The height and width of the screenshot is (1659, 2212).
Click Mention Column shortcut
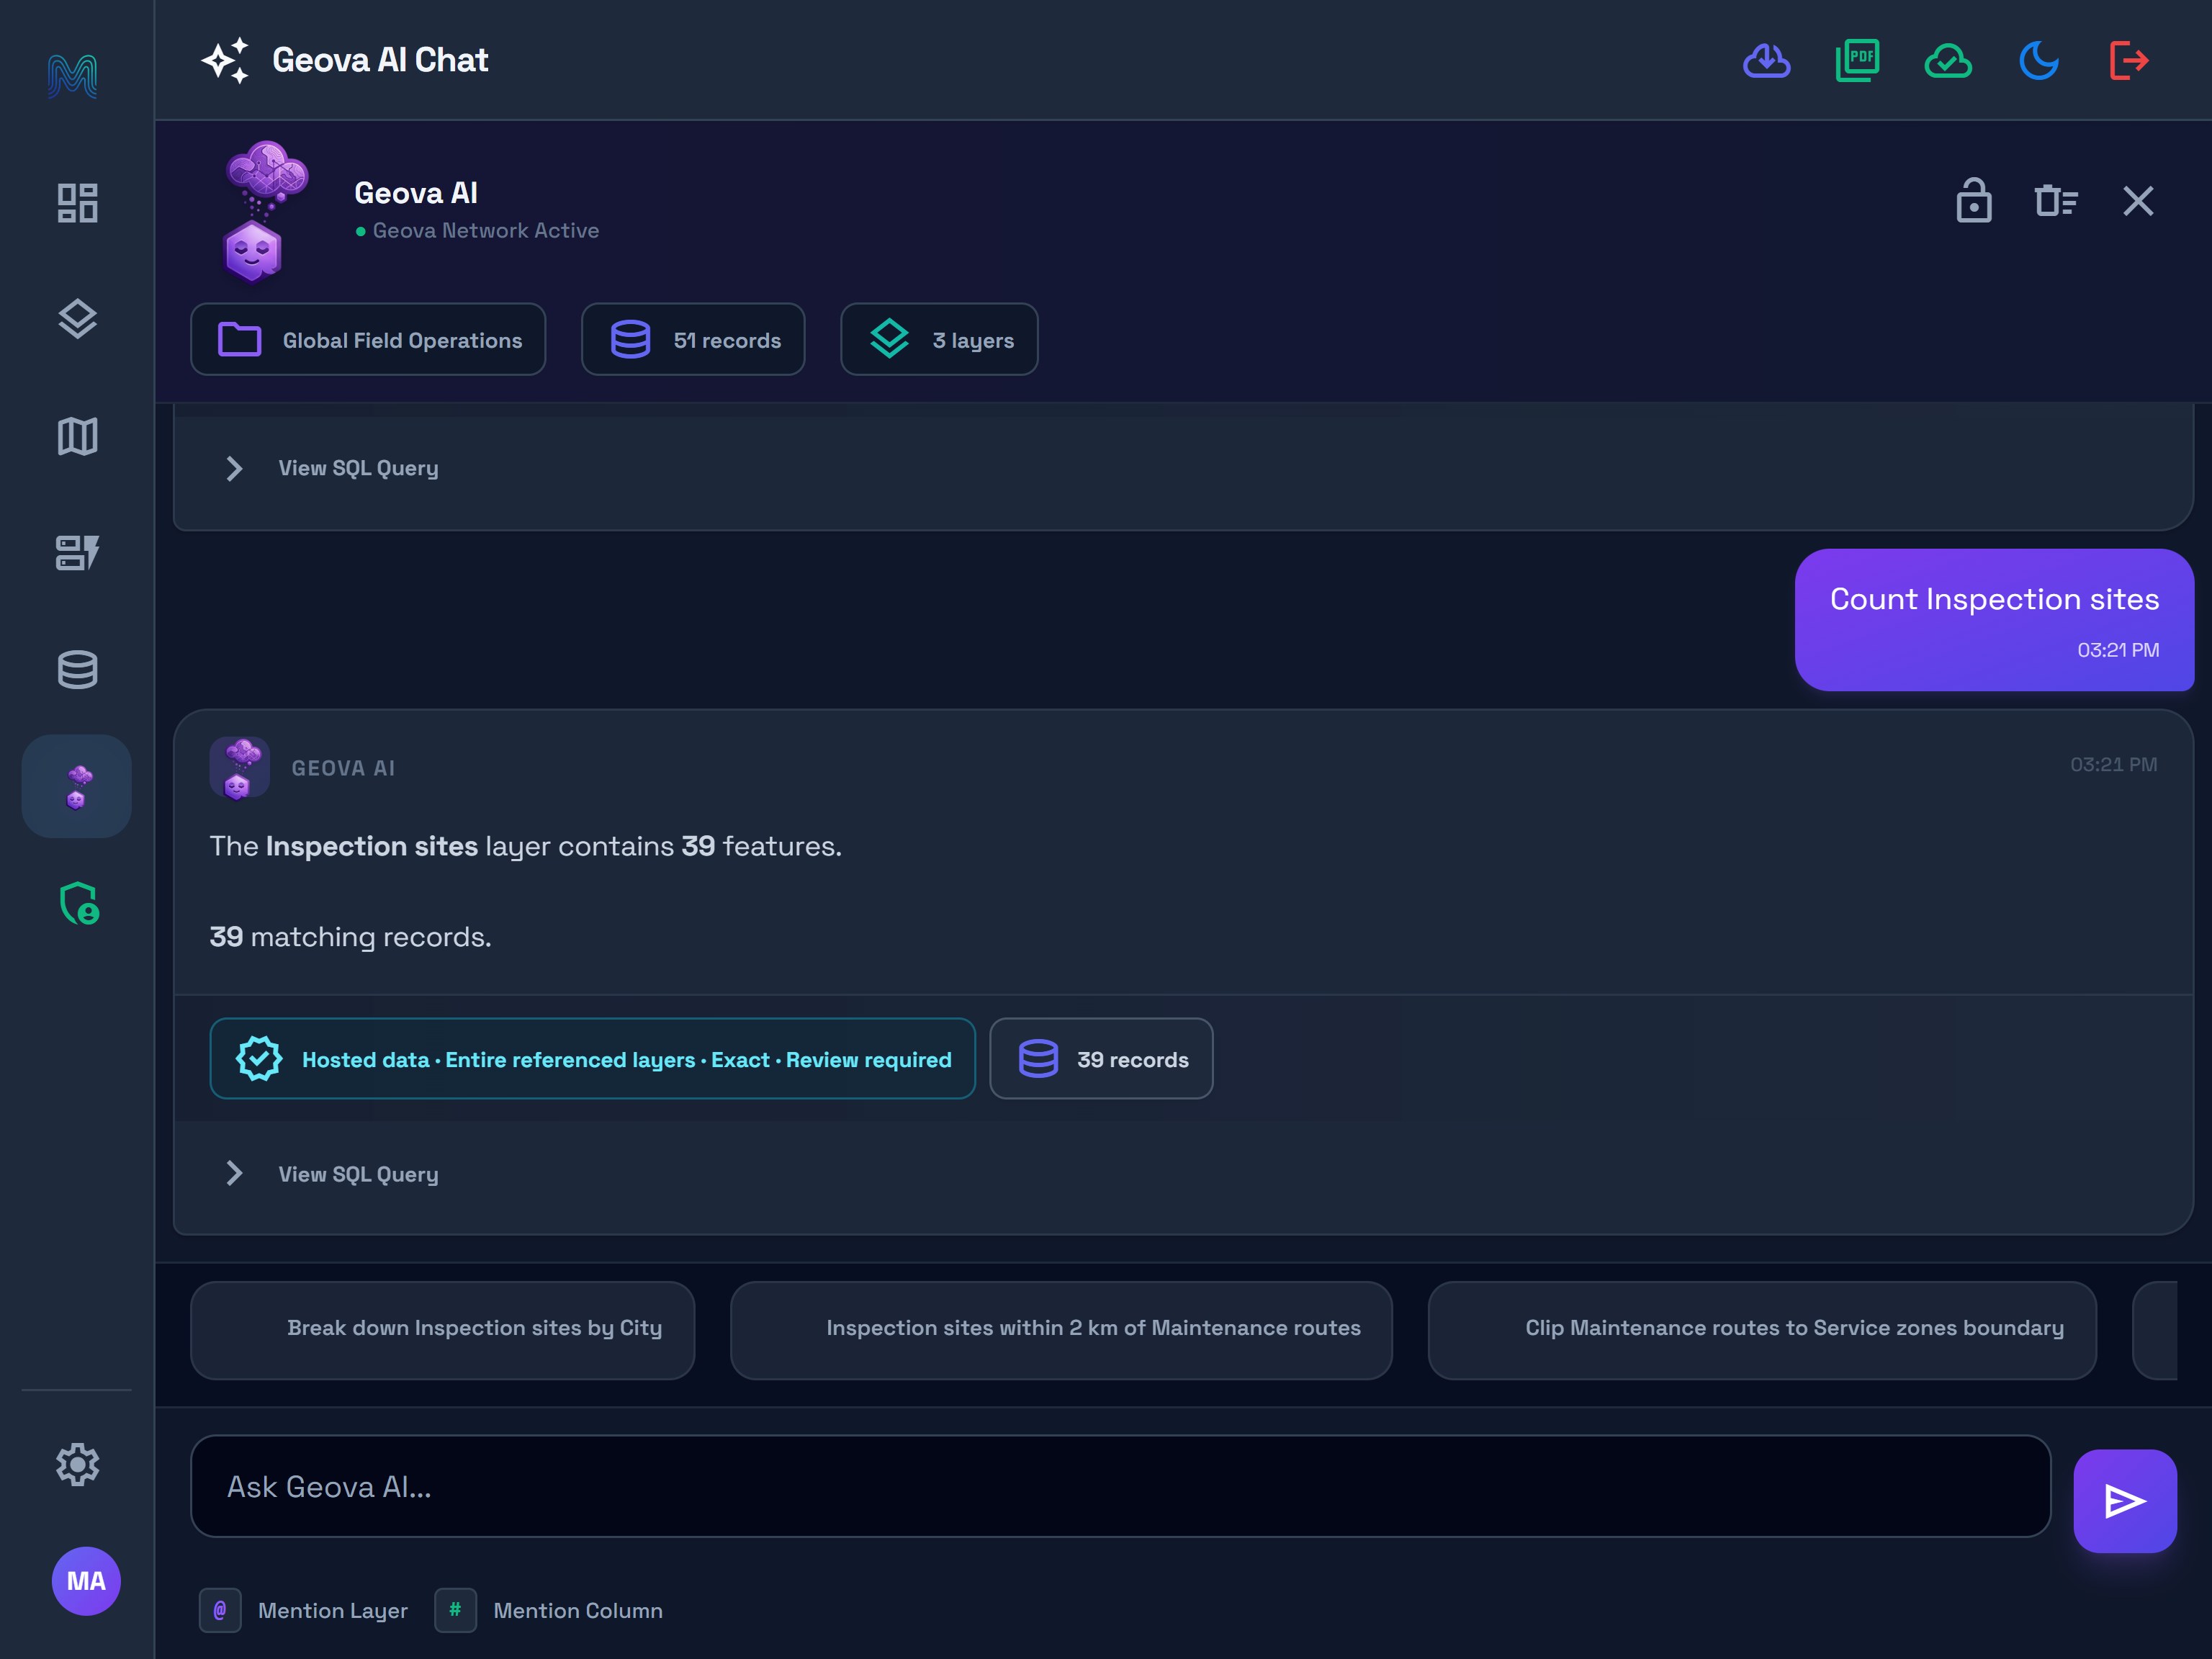[549, 1610]
